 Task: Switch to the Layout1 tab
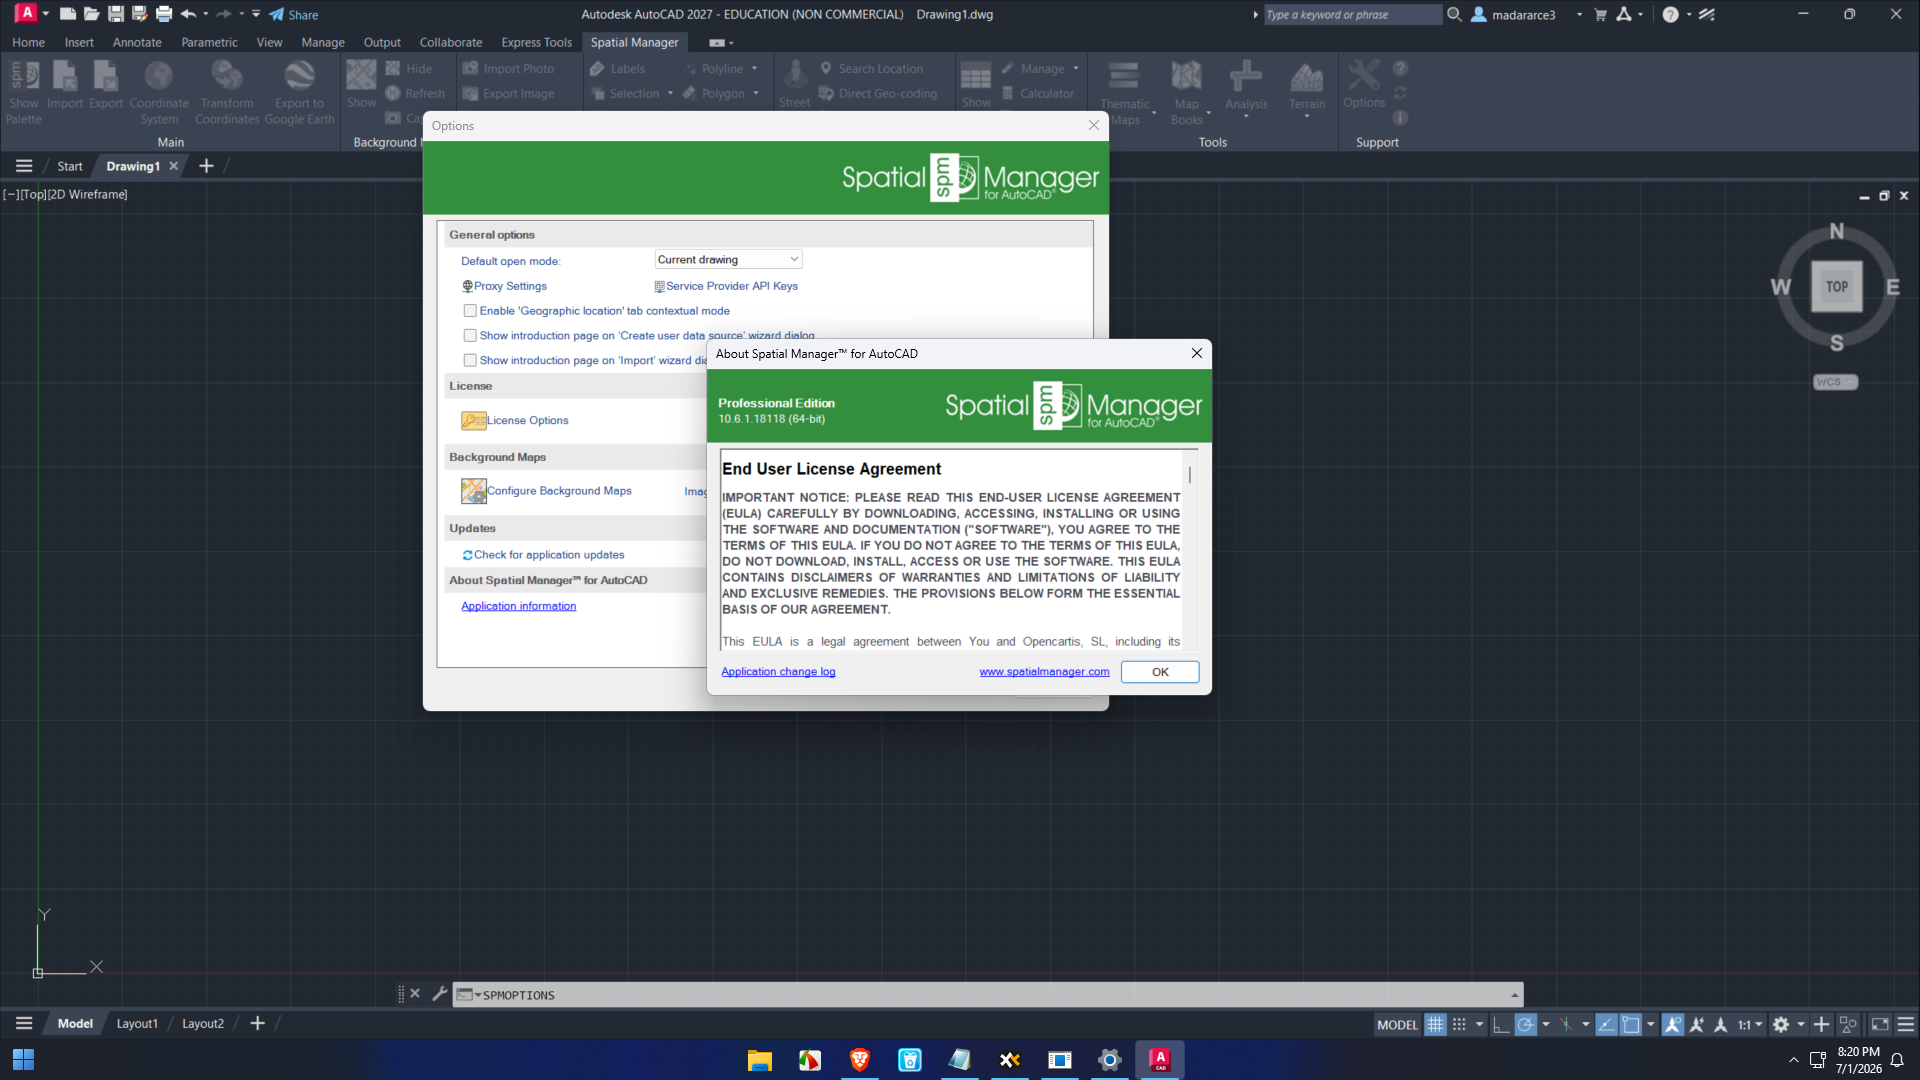pyautogui.click(x=137, y=1023)
